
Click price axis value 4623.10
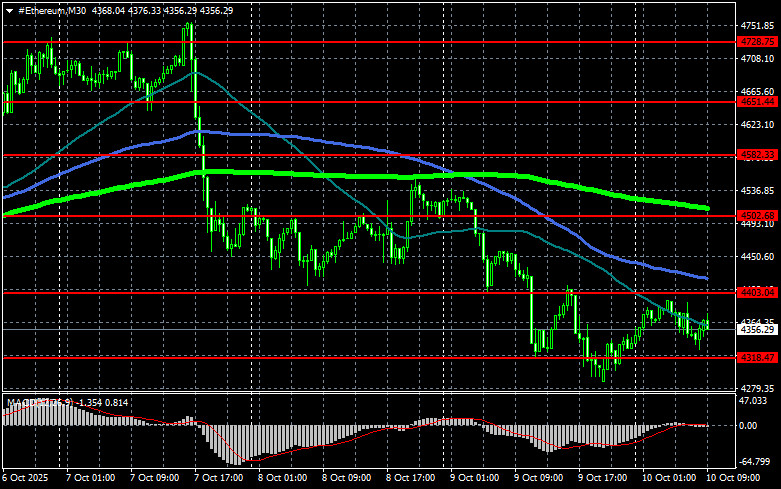point(757,124)
